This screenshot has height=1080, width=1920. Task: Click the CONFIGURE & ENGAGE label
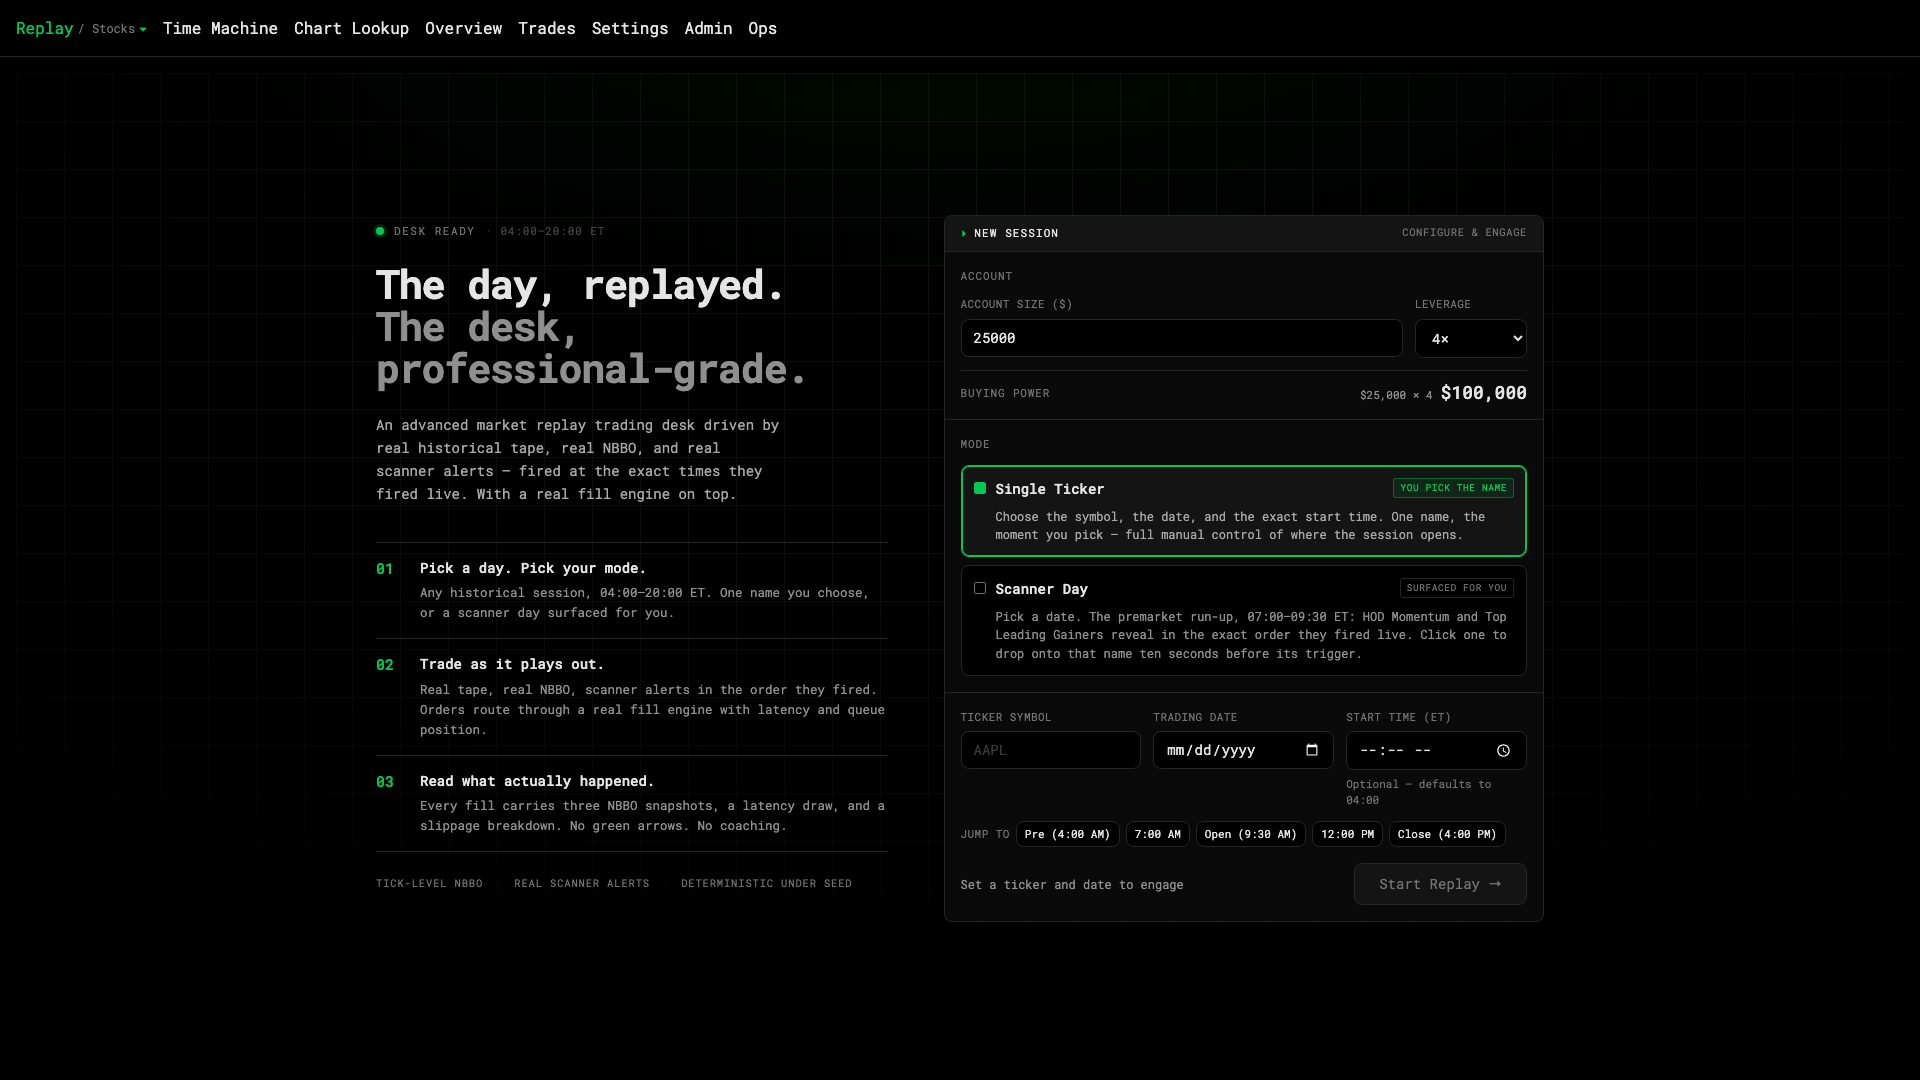tap(1464, 233)
